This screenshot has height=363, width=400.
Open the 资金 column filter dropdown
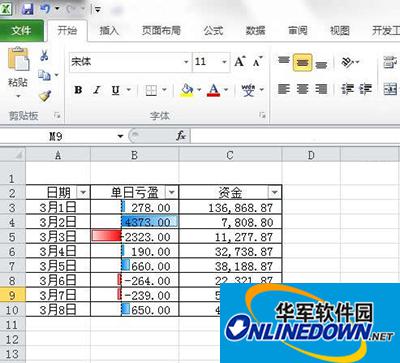click(275, 192)
